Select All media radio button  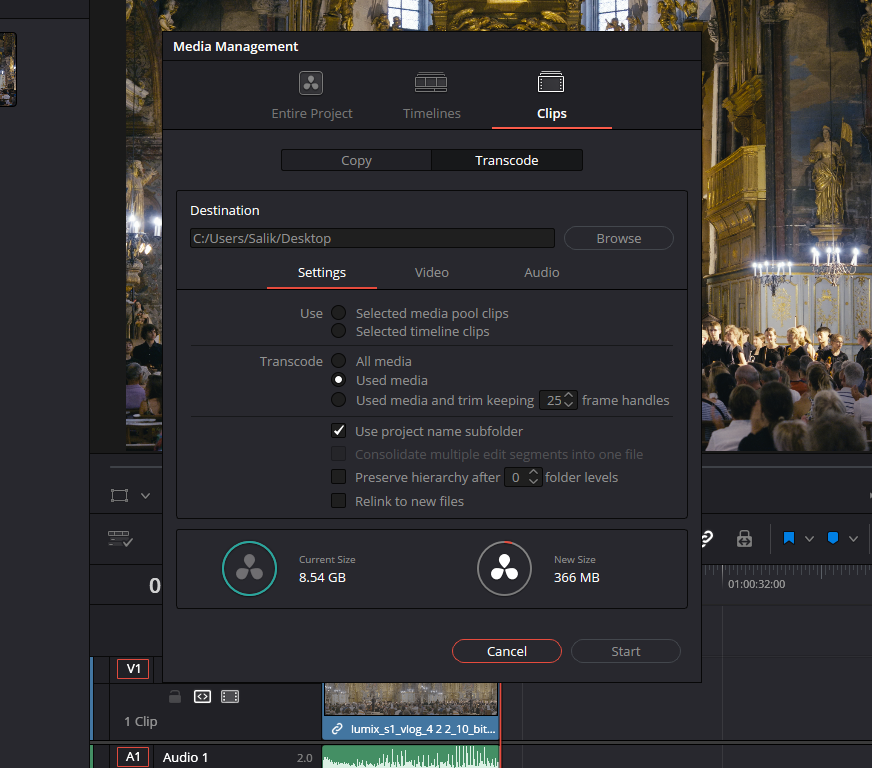pos(339,360)
